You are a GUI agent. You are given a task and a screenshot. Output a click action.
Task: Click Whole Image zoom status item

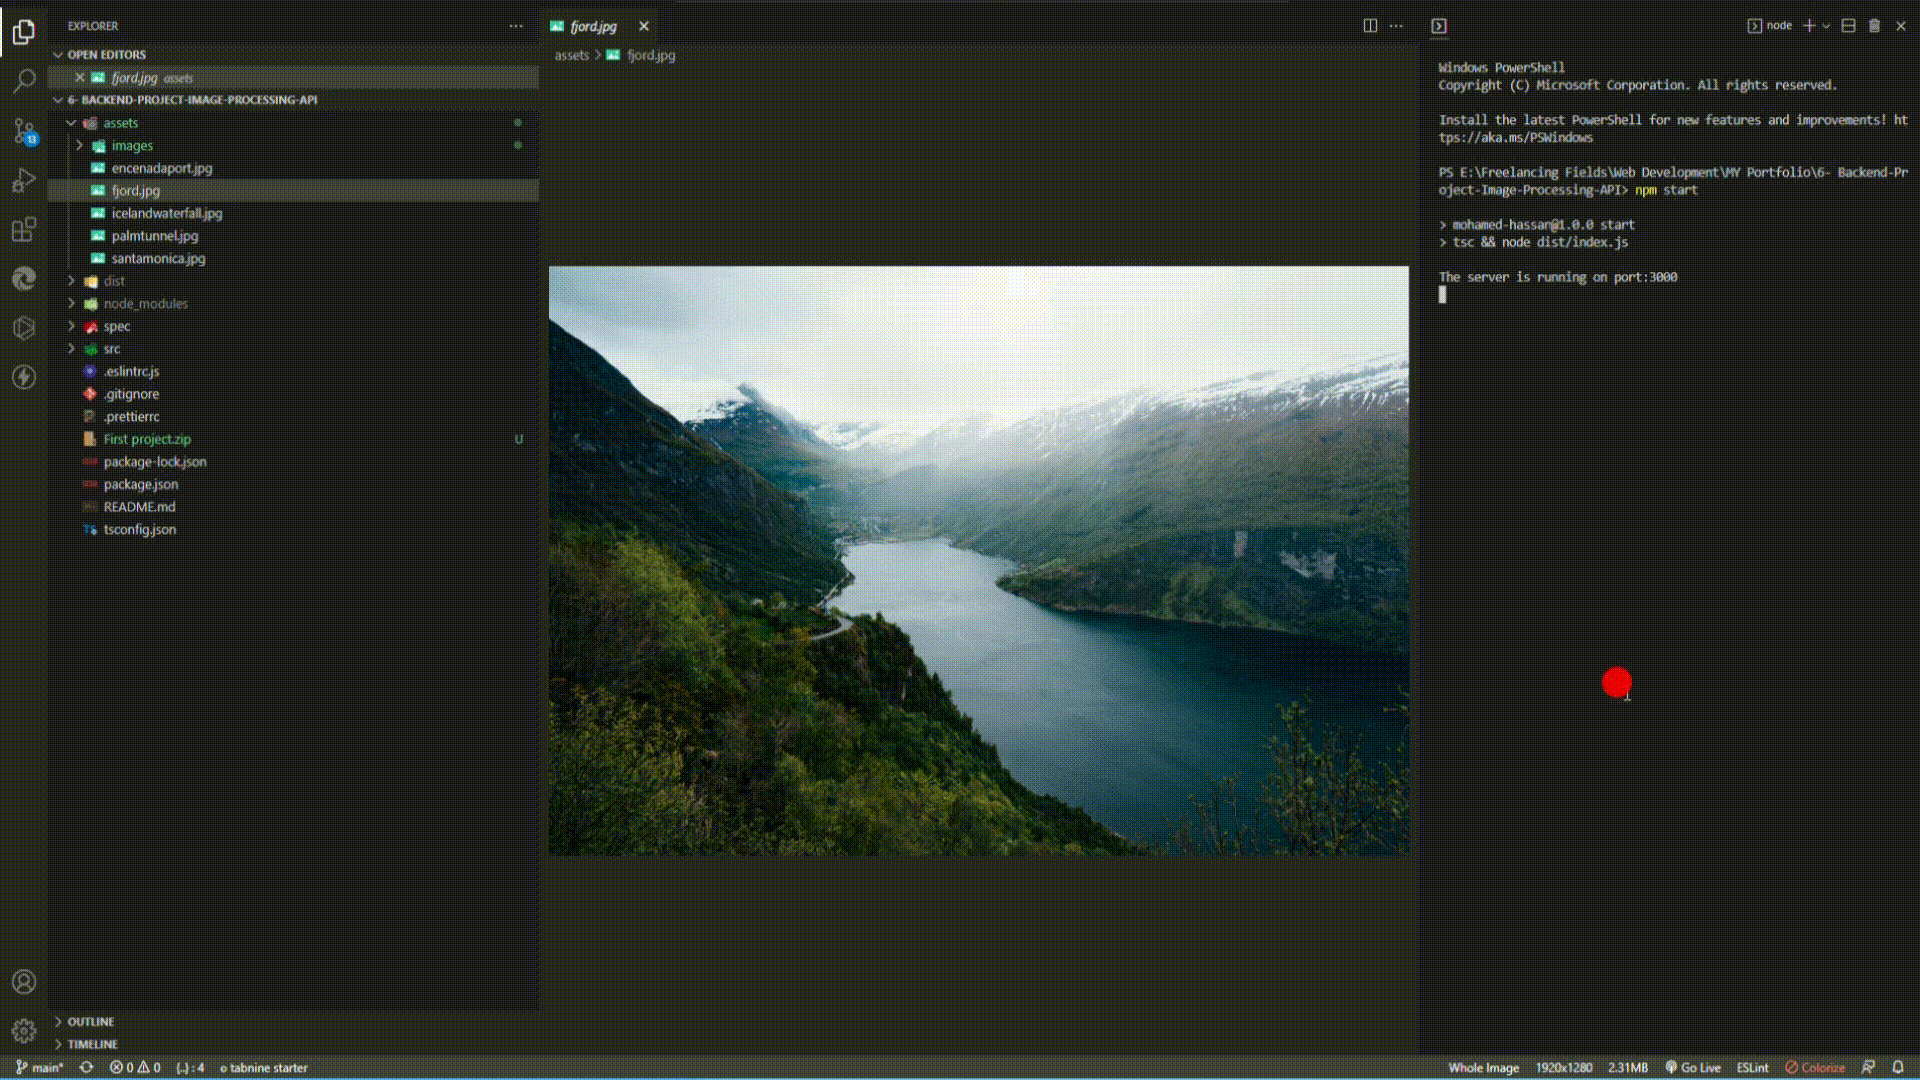pos(1483,1068)
